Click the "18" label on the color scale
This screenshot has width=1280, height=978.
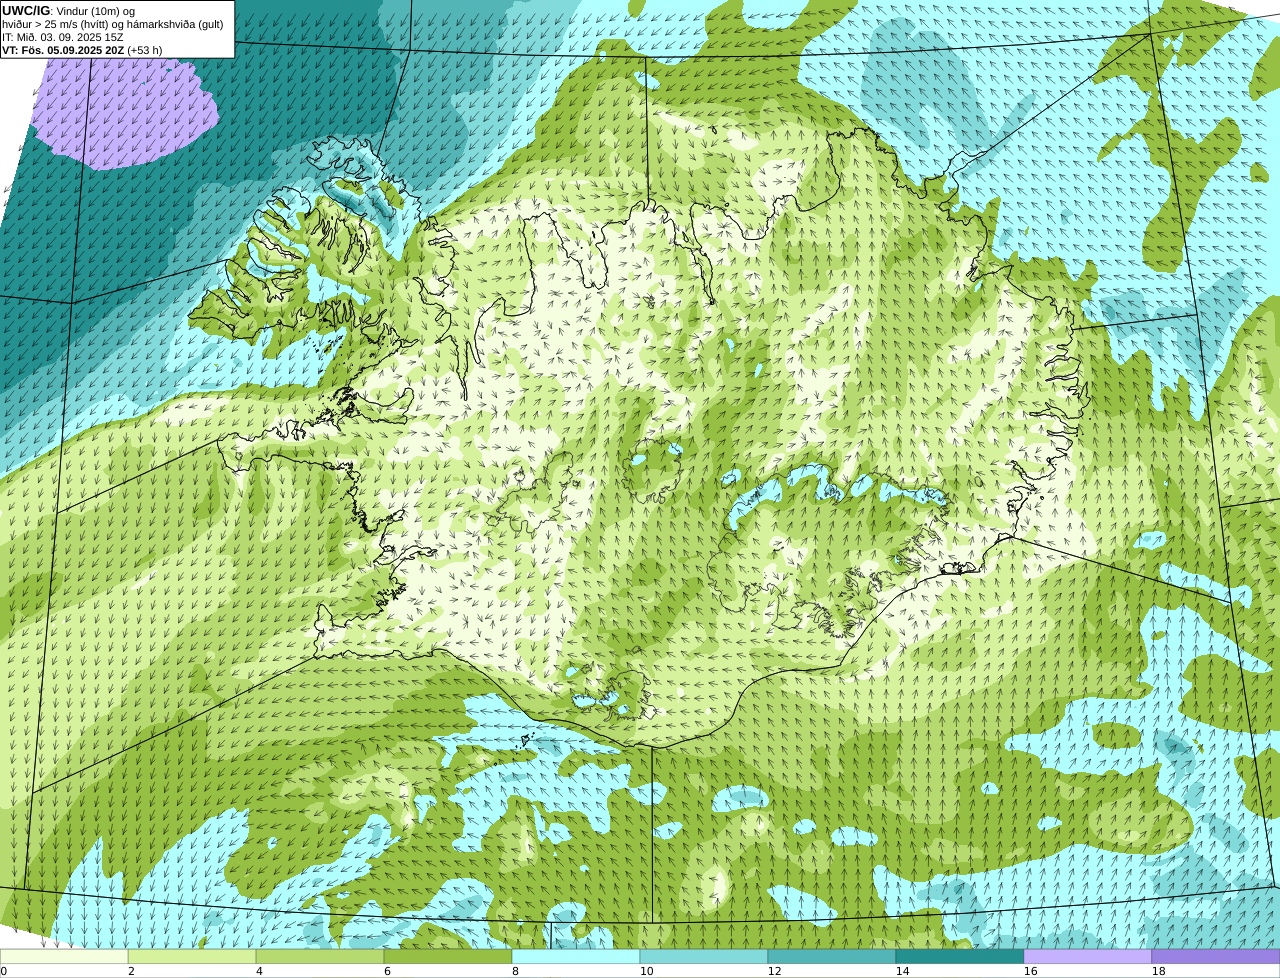point(1158,971)
